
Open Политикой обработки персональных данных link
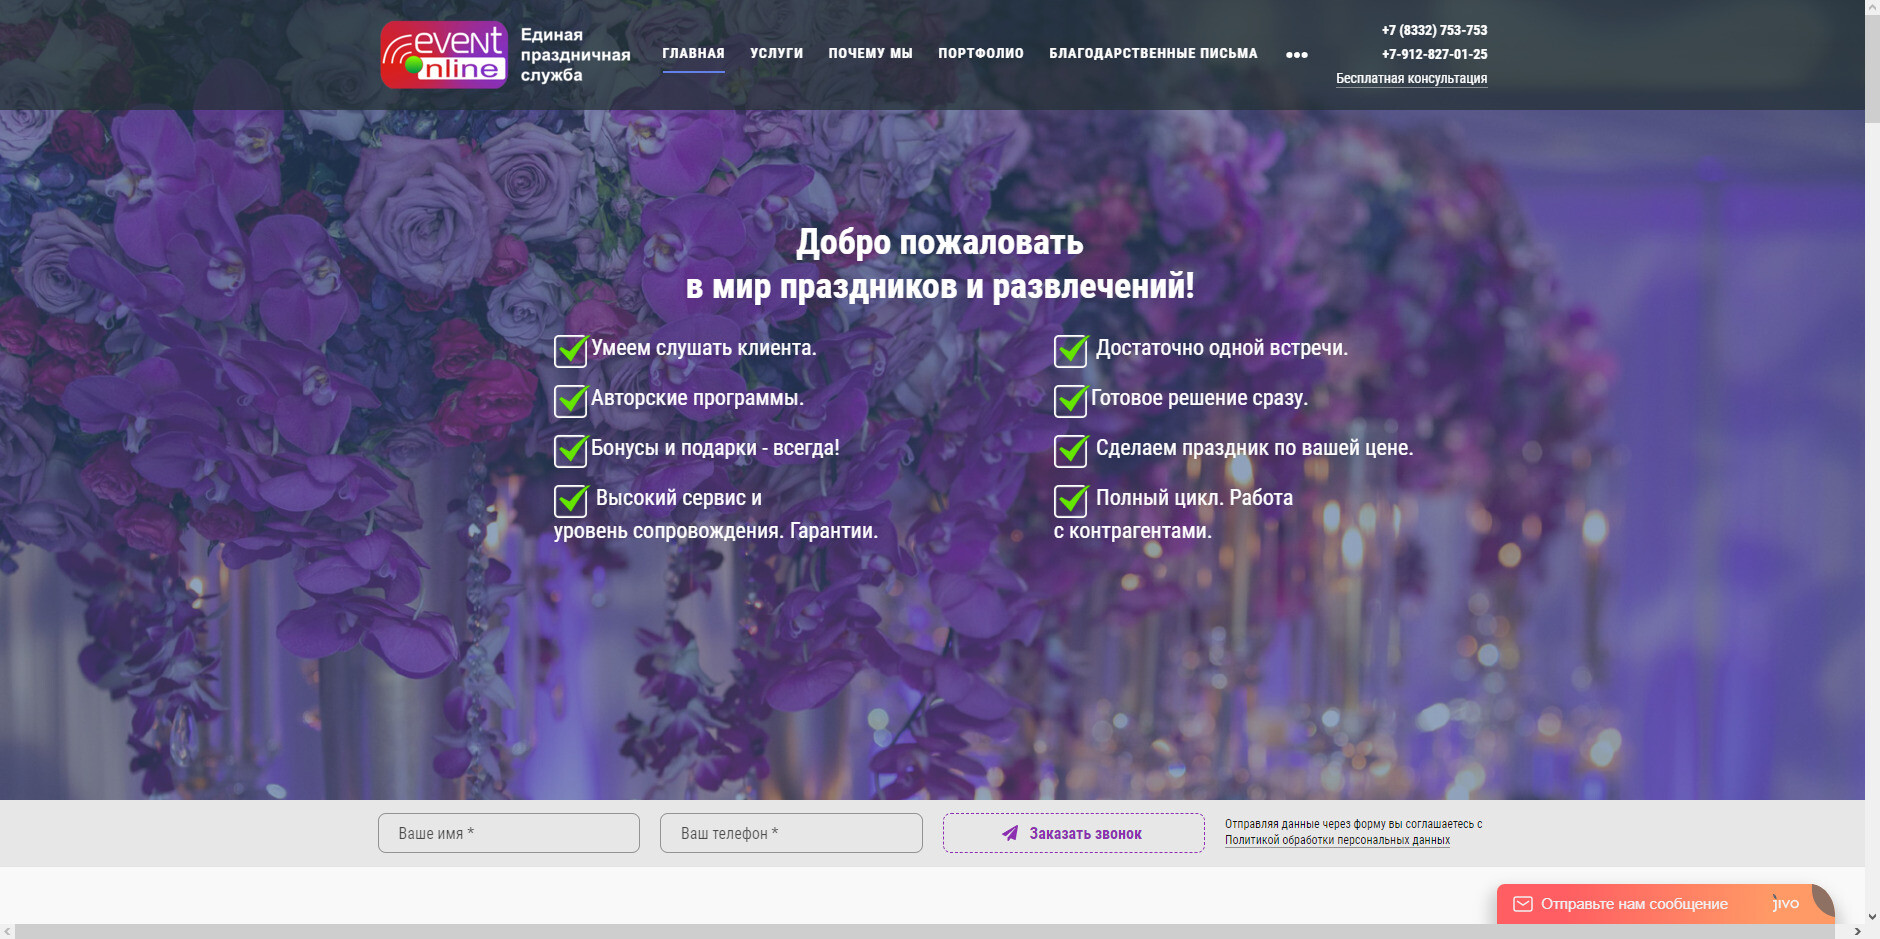[x=1337, y=840]
